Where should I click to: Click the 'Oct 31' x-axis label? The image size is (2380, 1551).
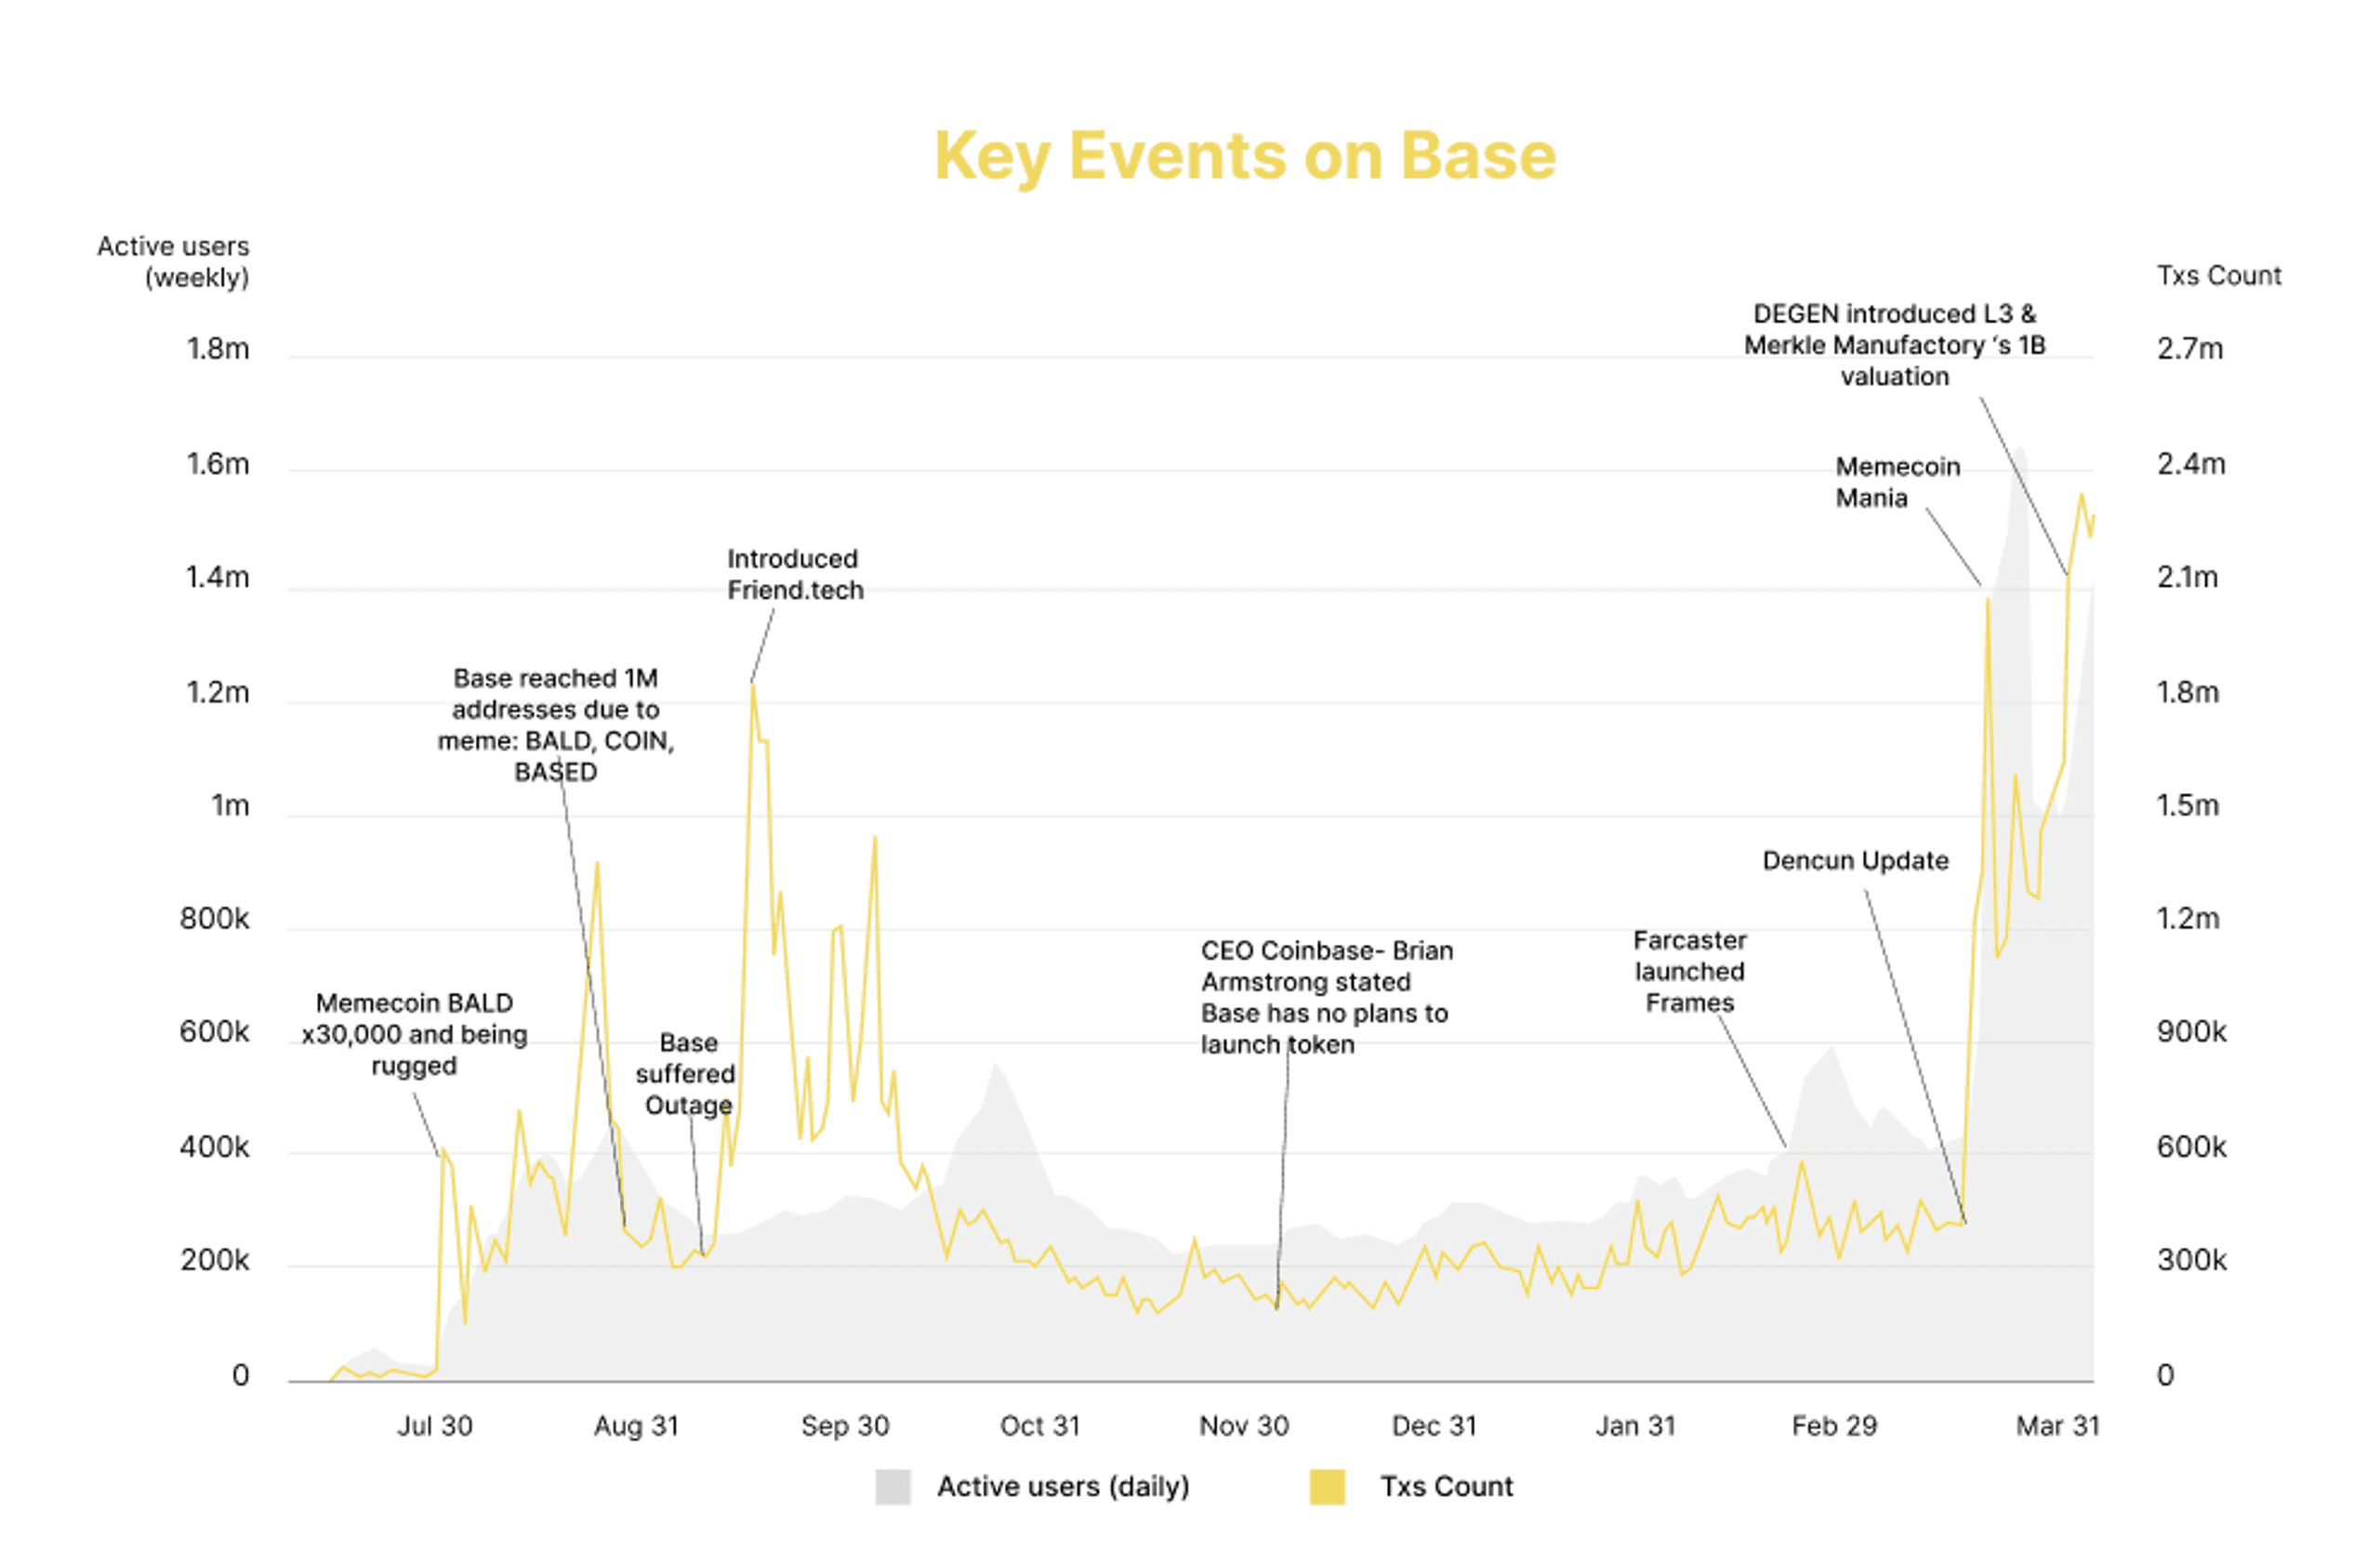tap(1040, 1425)
